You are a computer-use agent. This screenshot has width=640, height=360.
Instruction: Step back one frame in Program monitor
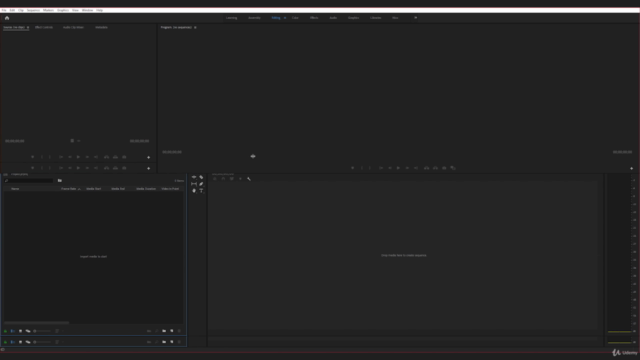coord(390,168)
